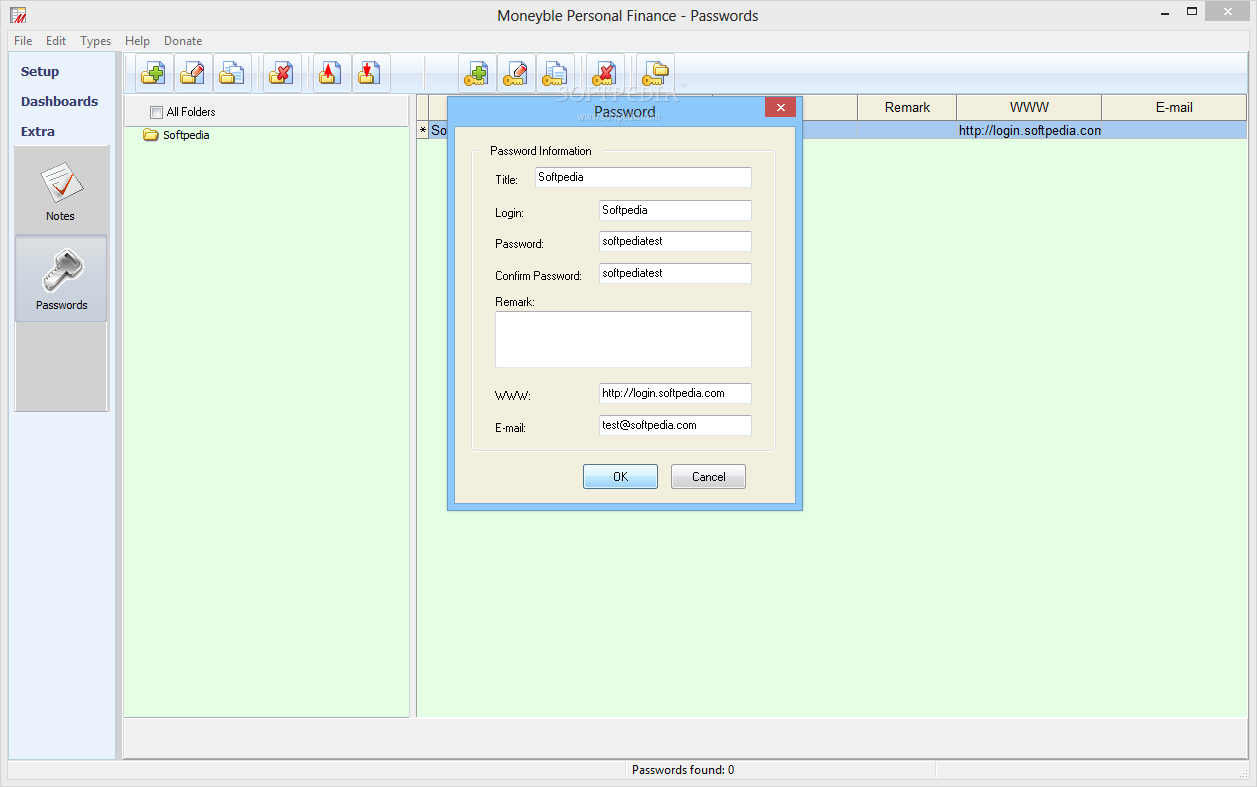Click the http://login.softpedia.con table cell
The image size is (1257, 787).
tap(1029, 130)
